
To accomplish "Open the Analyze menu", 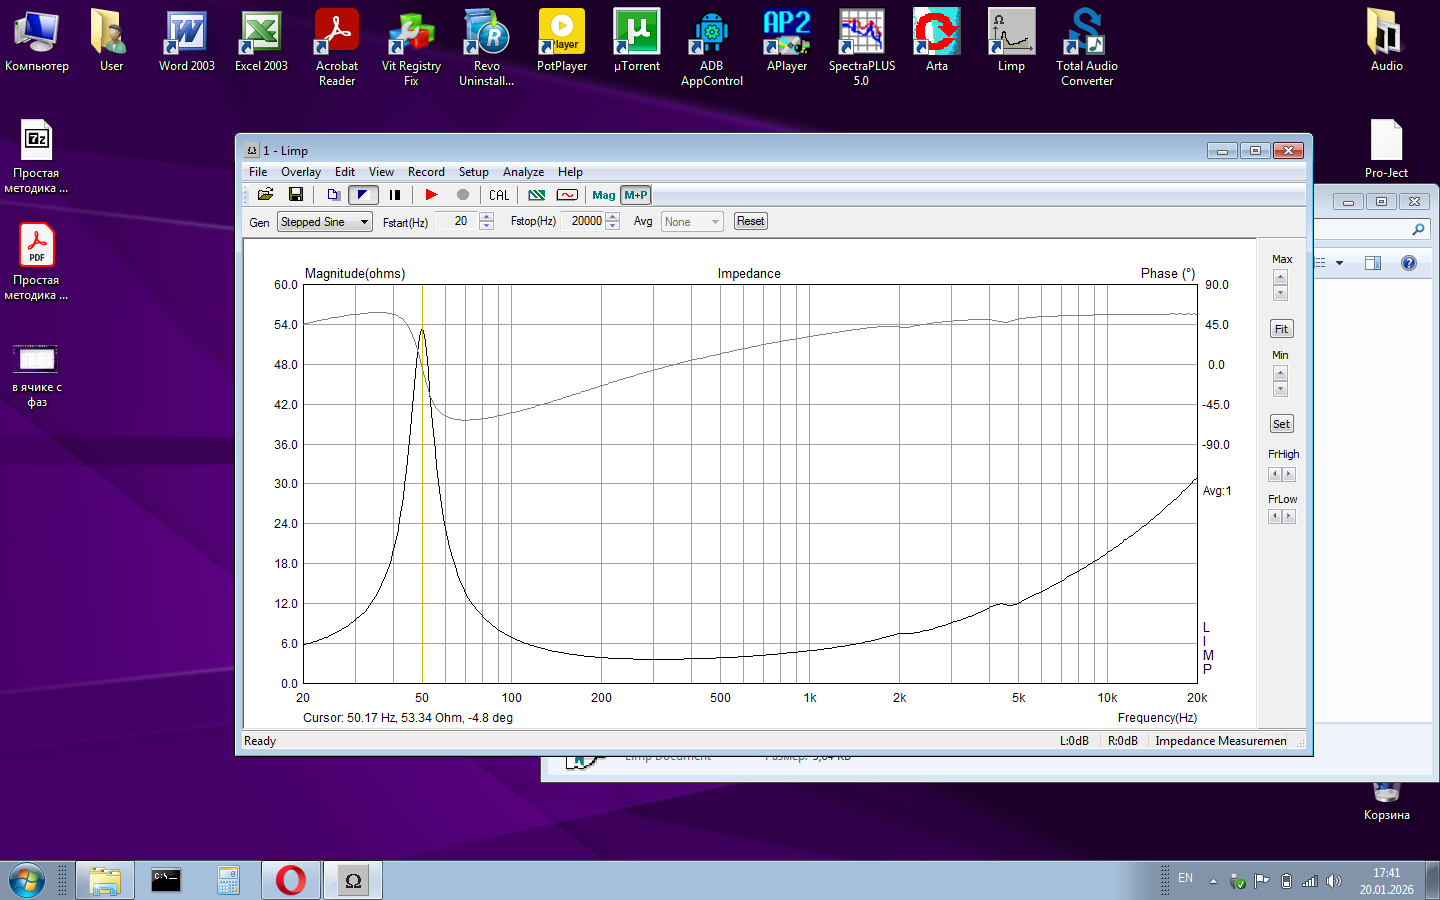I will tap(523, 172).
